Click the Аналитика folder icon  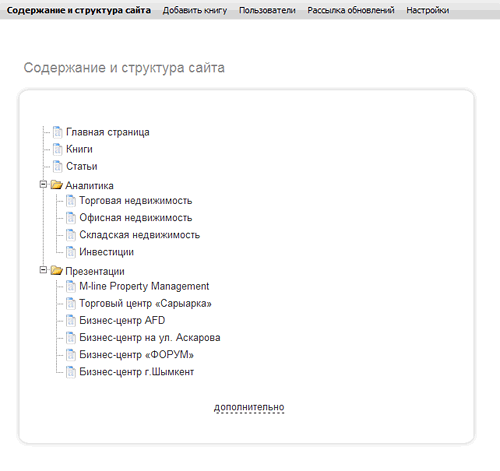(x=57, y=185)
